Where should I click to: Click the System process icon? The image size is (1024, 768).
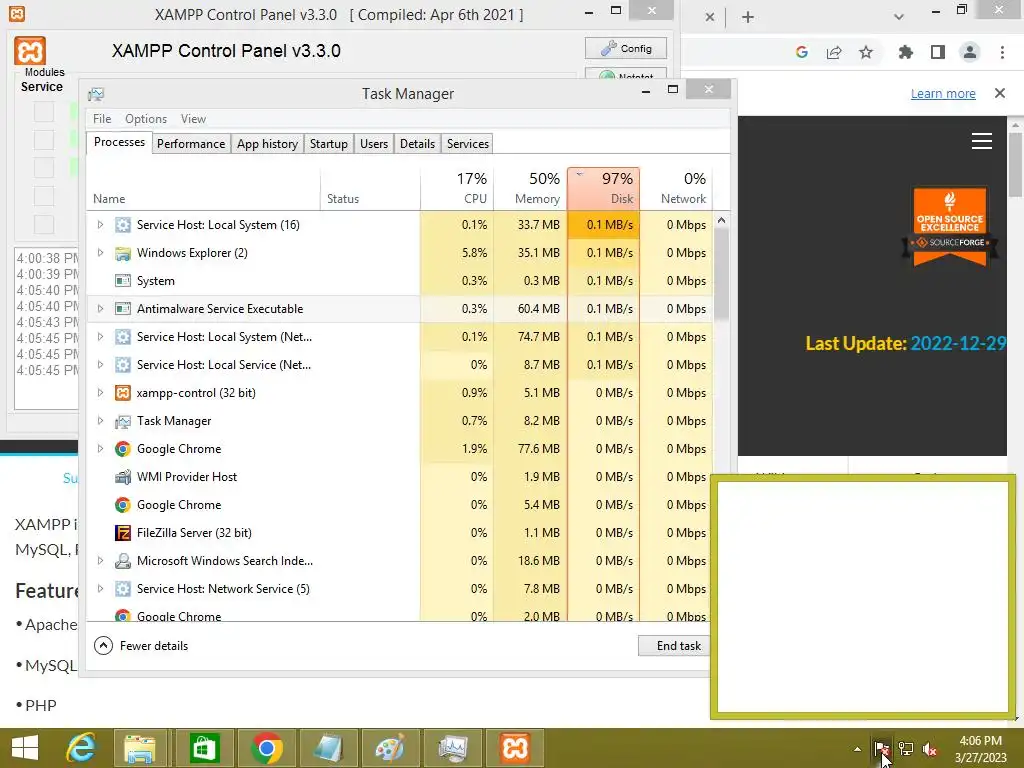123,281
